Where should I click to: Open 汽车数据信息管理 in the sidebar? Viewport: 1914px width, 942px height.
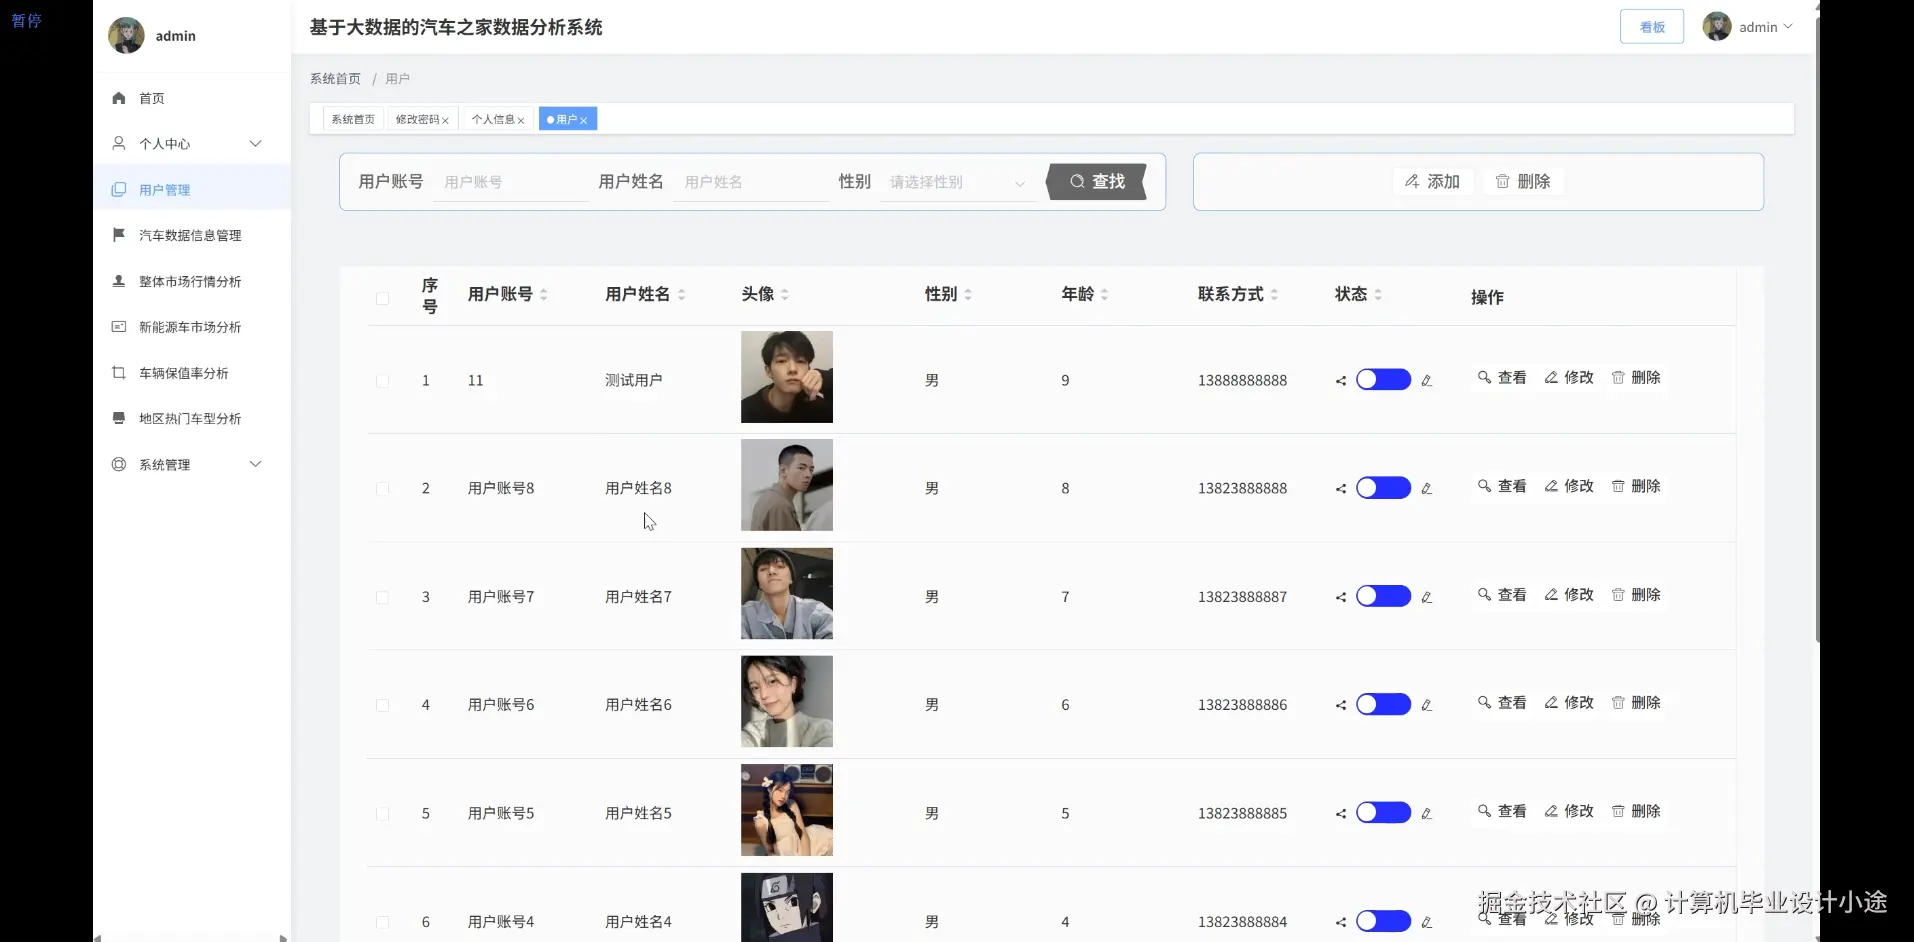pos(191,235)
